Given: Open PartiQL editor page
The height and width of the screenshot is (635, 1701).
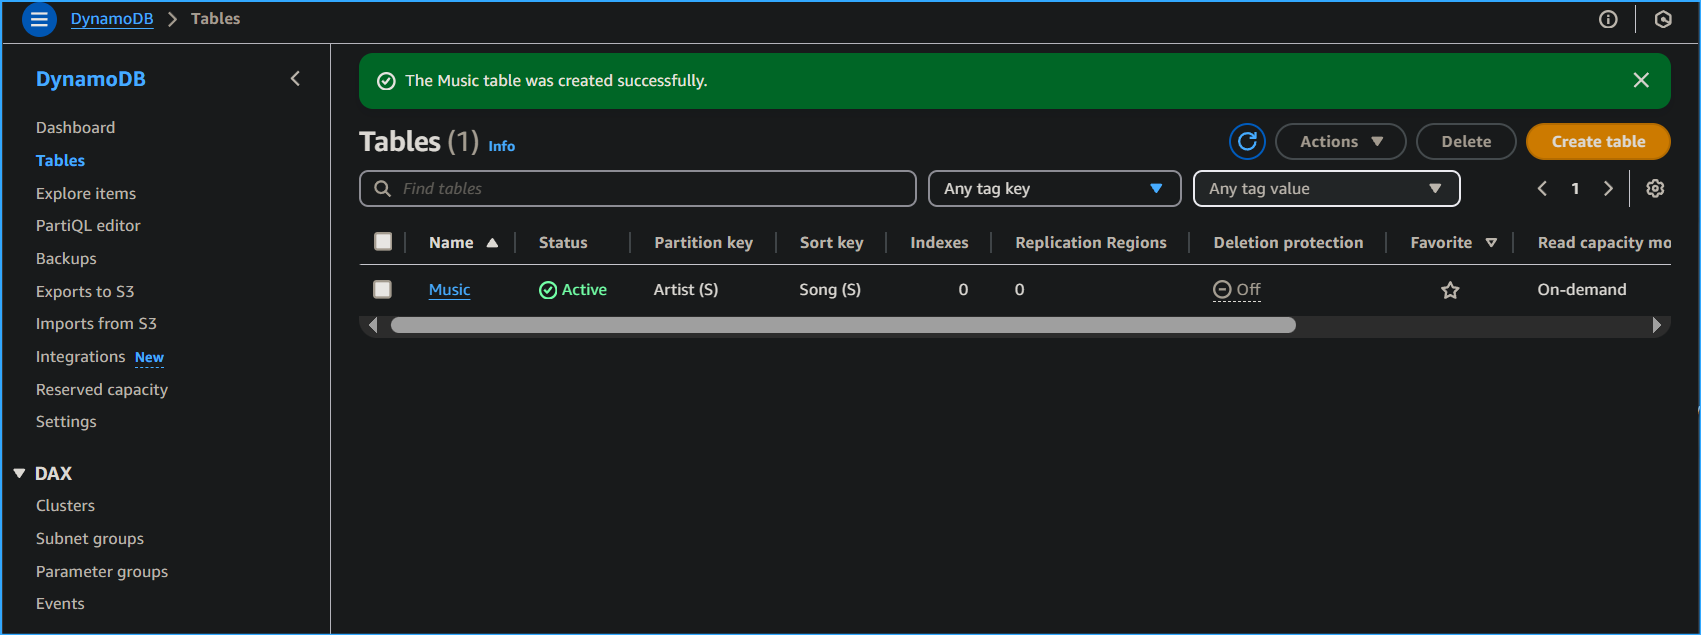Looking at the screenshot, I should (x=88, y=226).
